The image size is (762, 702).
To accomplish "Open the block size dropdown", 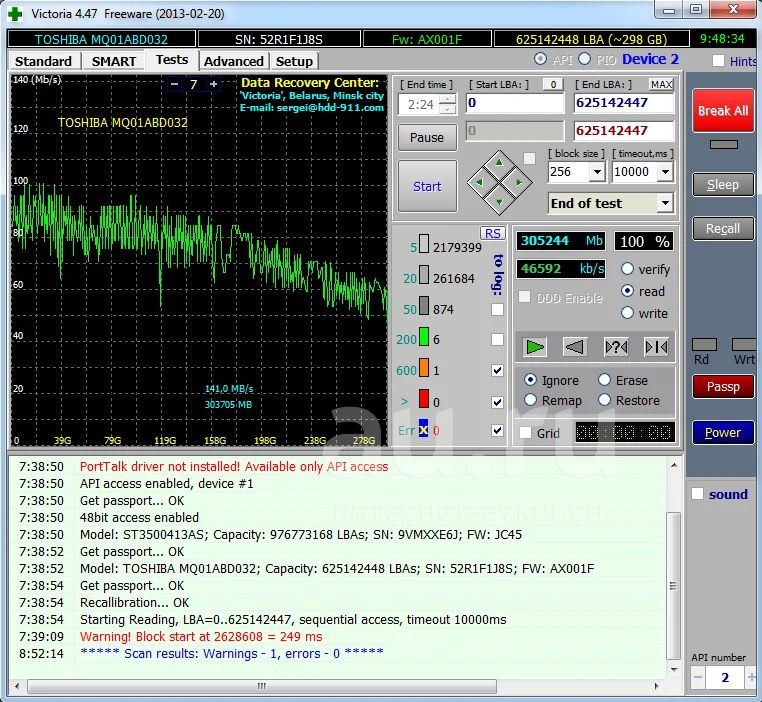I will 597,171.
